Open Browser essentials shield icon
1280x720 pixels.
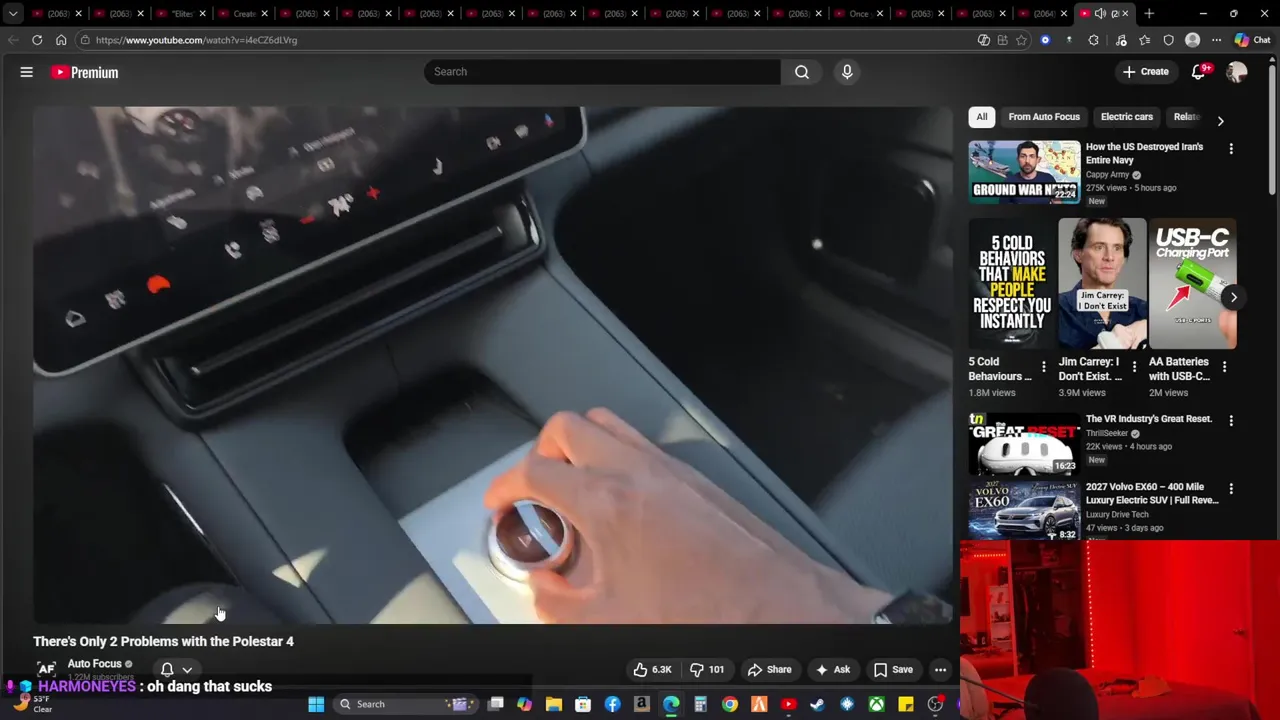(x=1169, y=40)
